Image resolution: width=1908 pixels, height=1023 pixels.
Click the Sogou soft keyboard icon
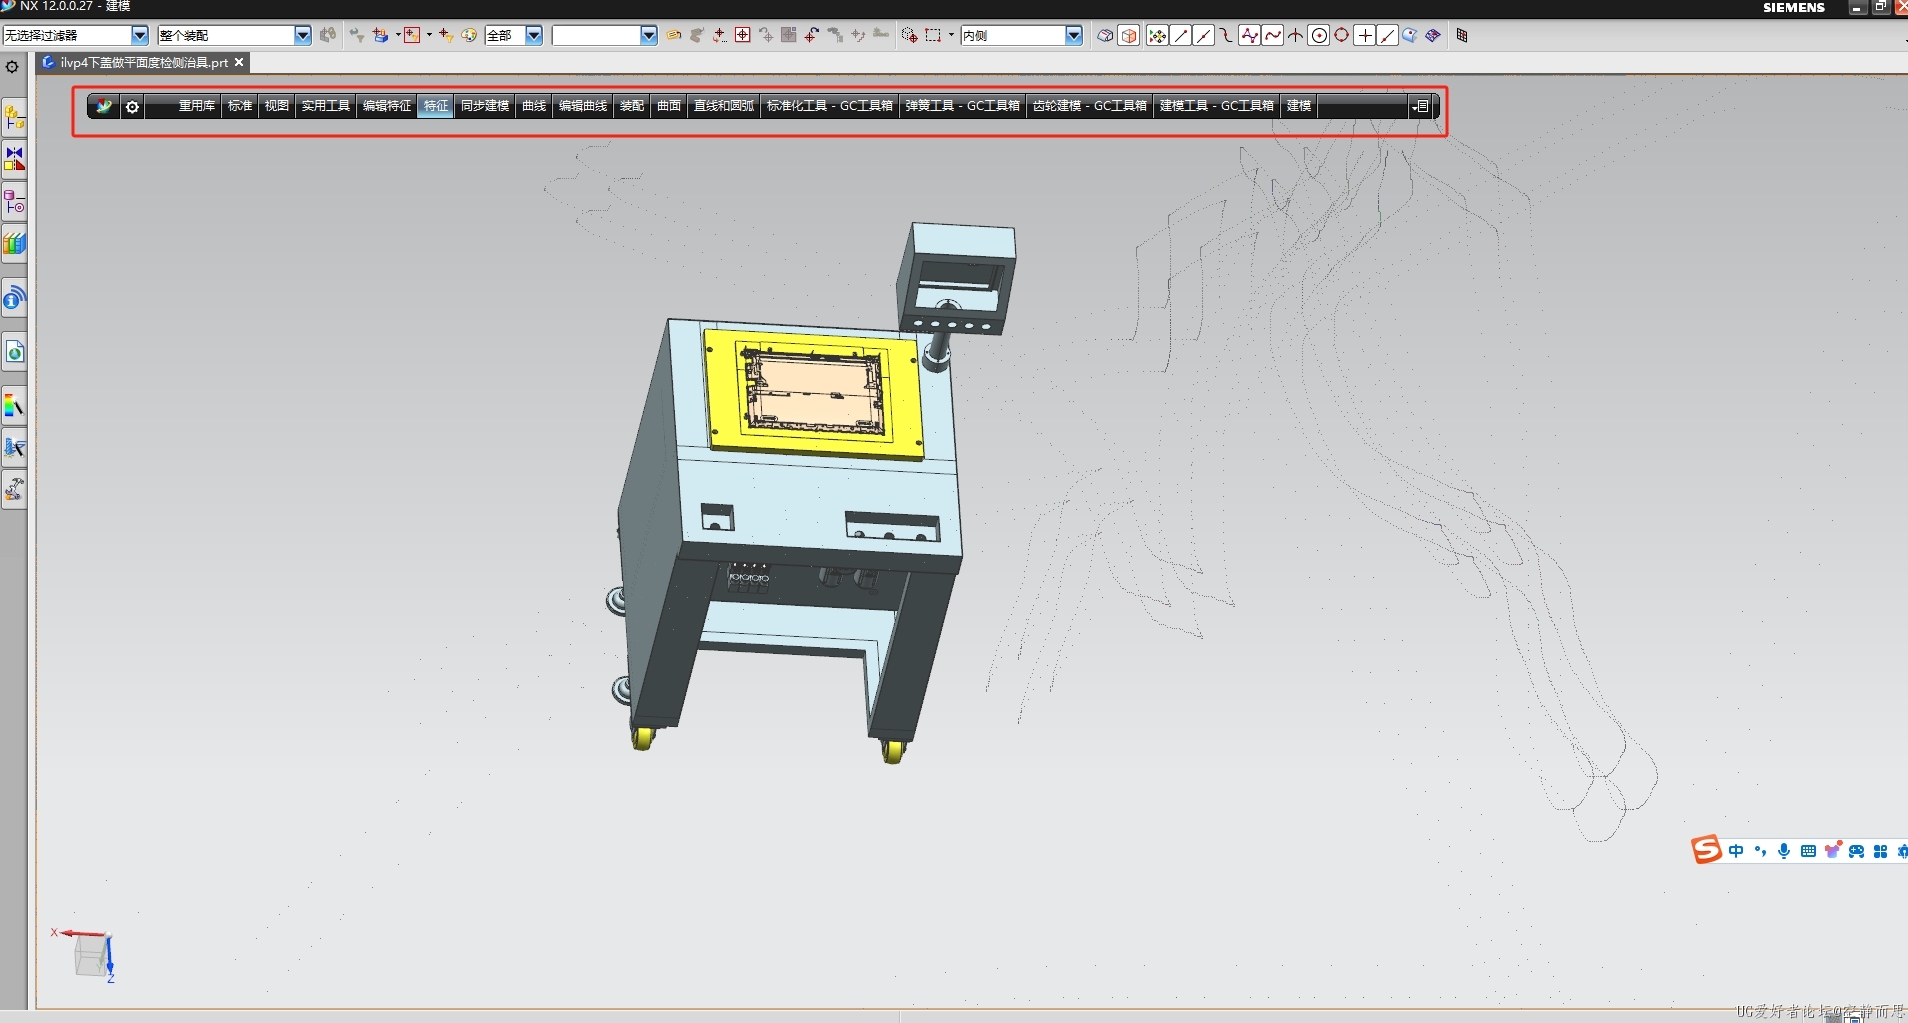tap(1808, 851)
